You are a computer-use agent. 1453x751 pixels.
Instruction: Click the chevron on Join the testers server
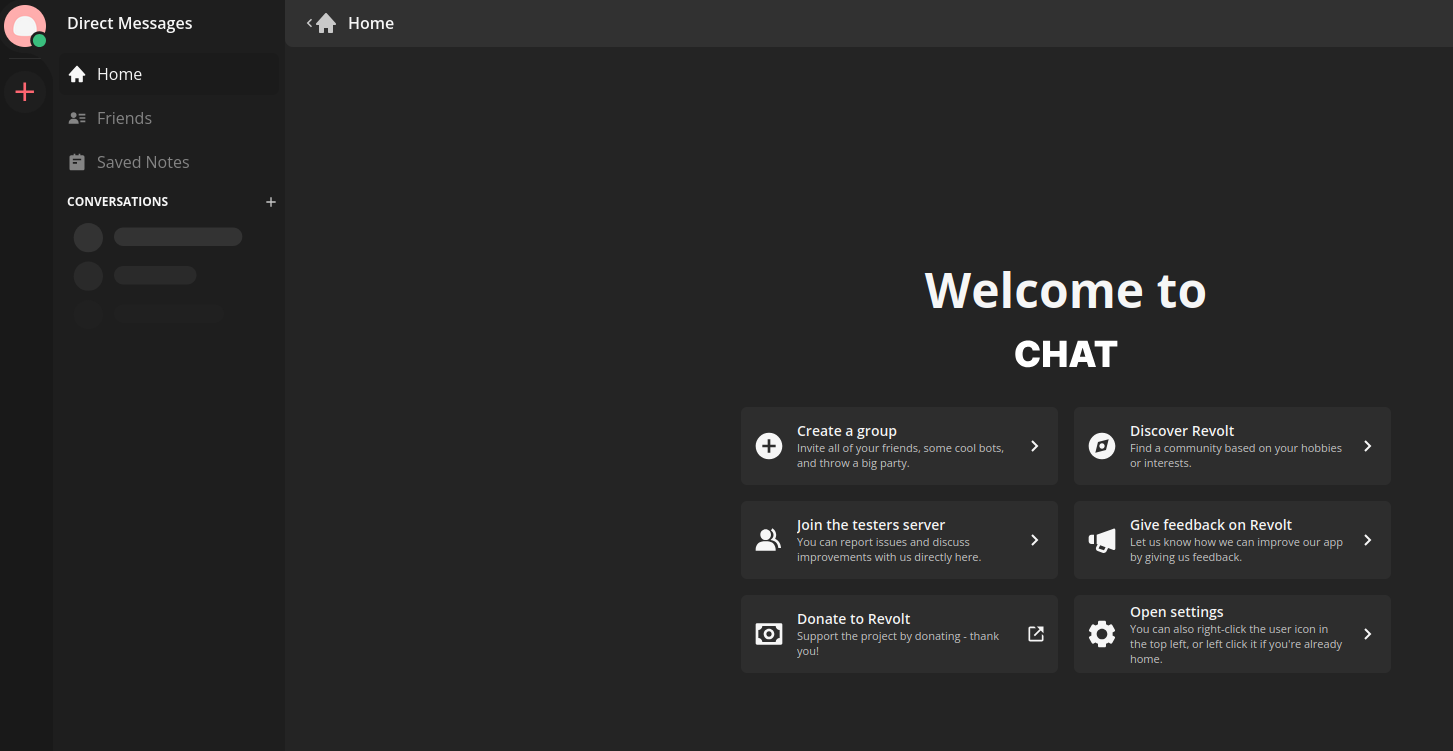pyautogui.click(x=1035, y=540)
